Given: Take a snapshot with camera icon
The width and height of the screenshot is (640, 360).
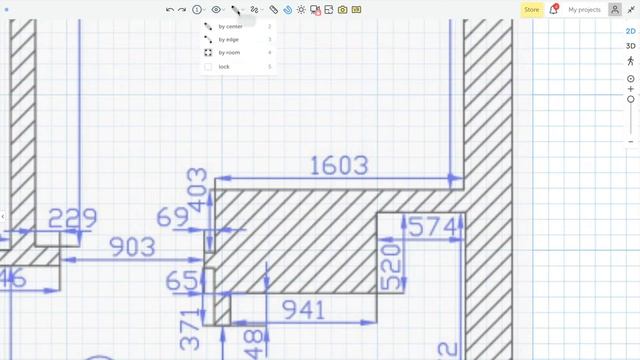Looking at the screenshot, I should (342, 9).
